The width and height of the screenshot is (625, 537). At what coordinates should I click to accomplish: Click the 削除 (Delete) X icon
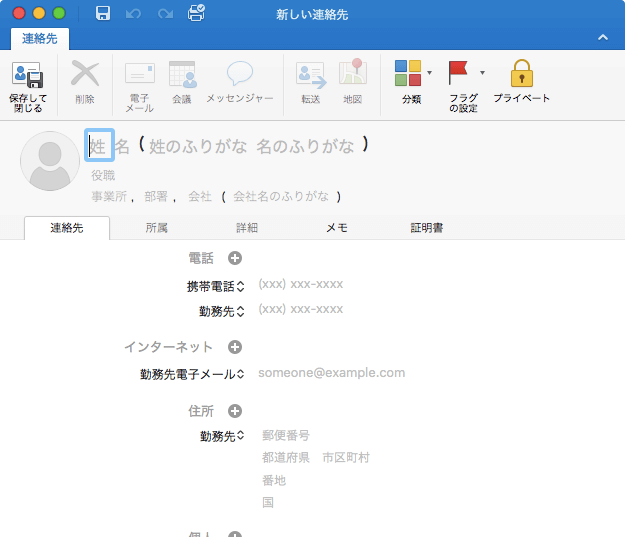(85, 73)
